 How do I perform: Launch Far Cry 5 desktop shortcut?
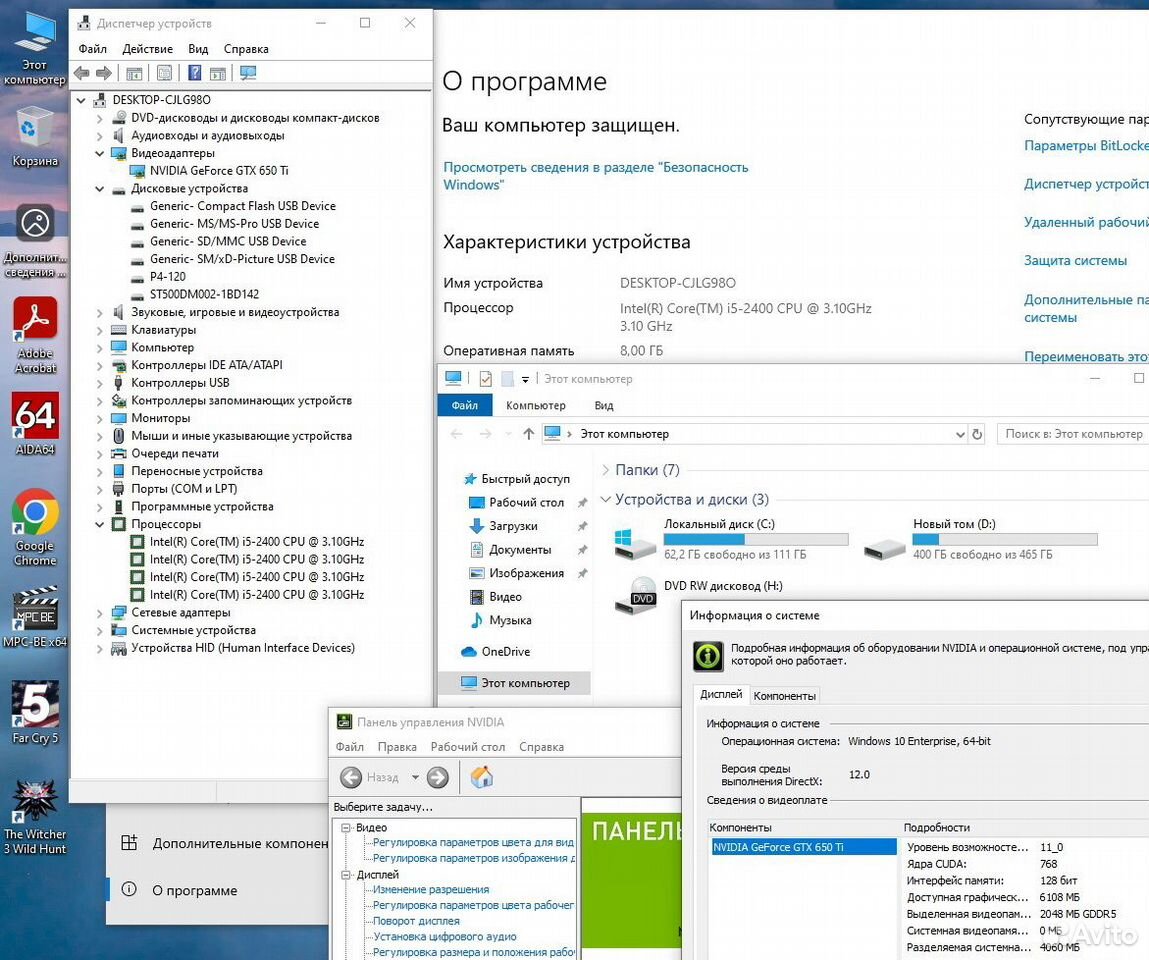point(35,712)
